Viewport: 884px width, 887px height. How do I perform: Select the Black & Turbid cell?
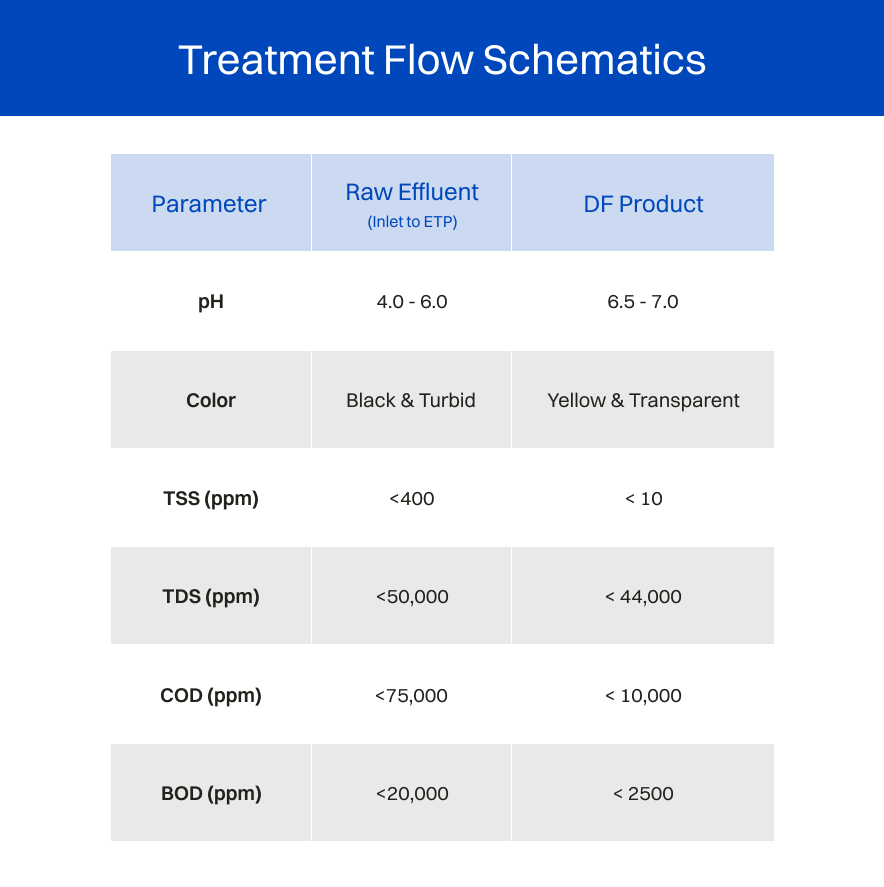pyautogui.click(x=411, y=400)
